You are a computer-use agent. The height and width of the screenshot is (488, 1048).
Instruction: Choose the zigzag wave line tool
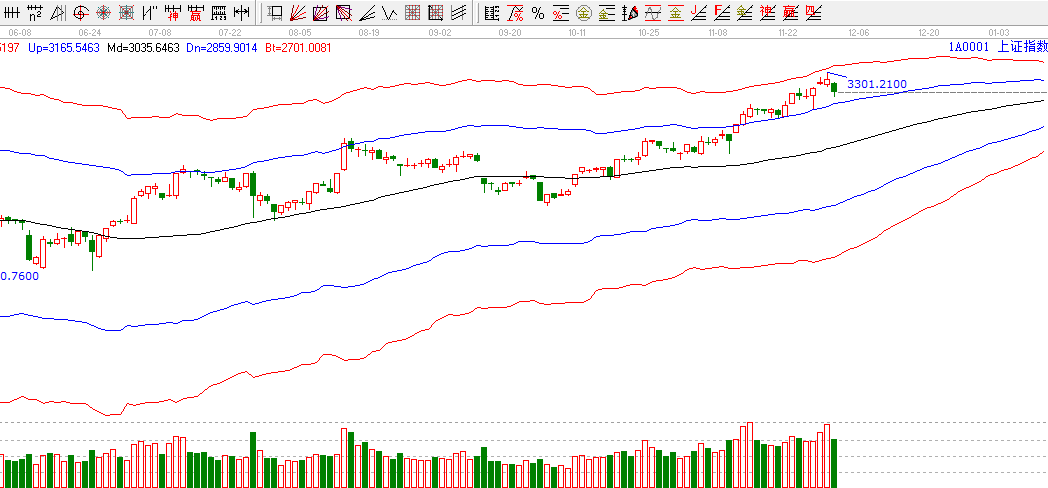pos(387,13)
